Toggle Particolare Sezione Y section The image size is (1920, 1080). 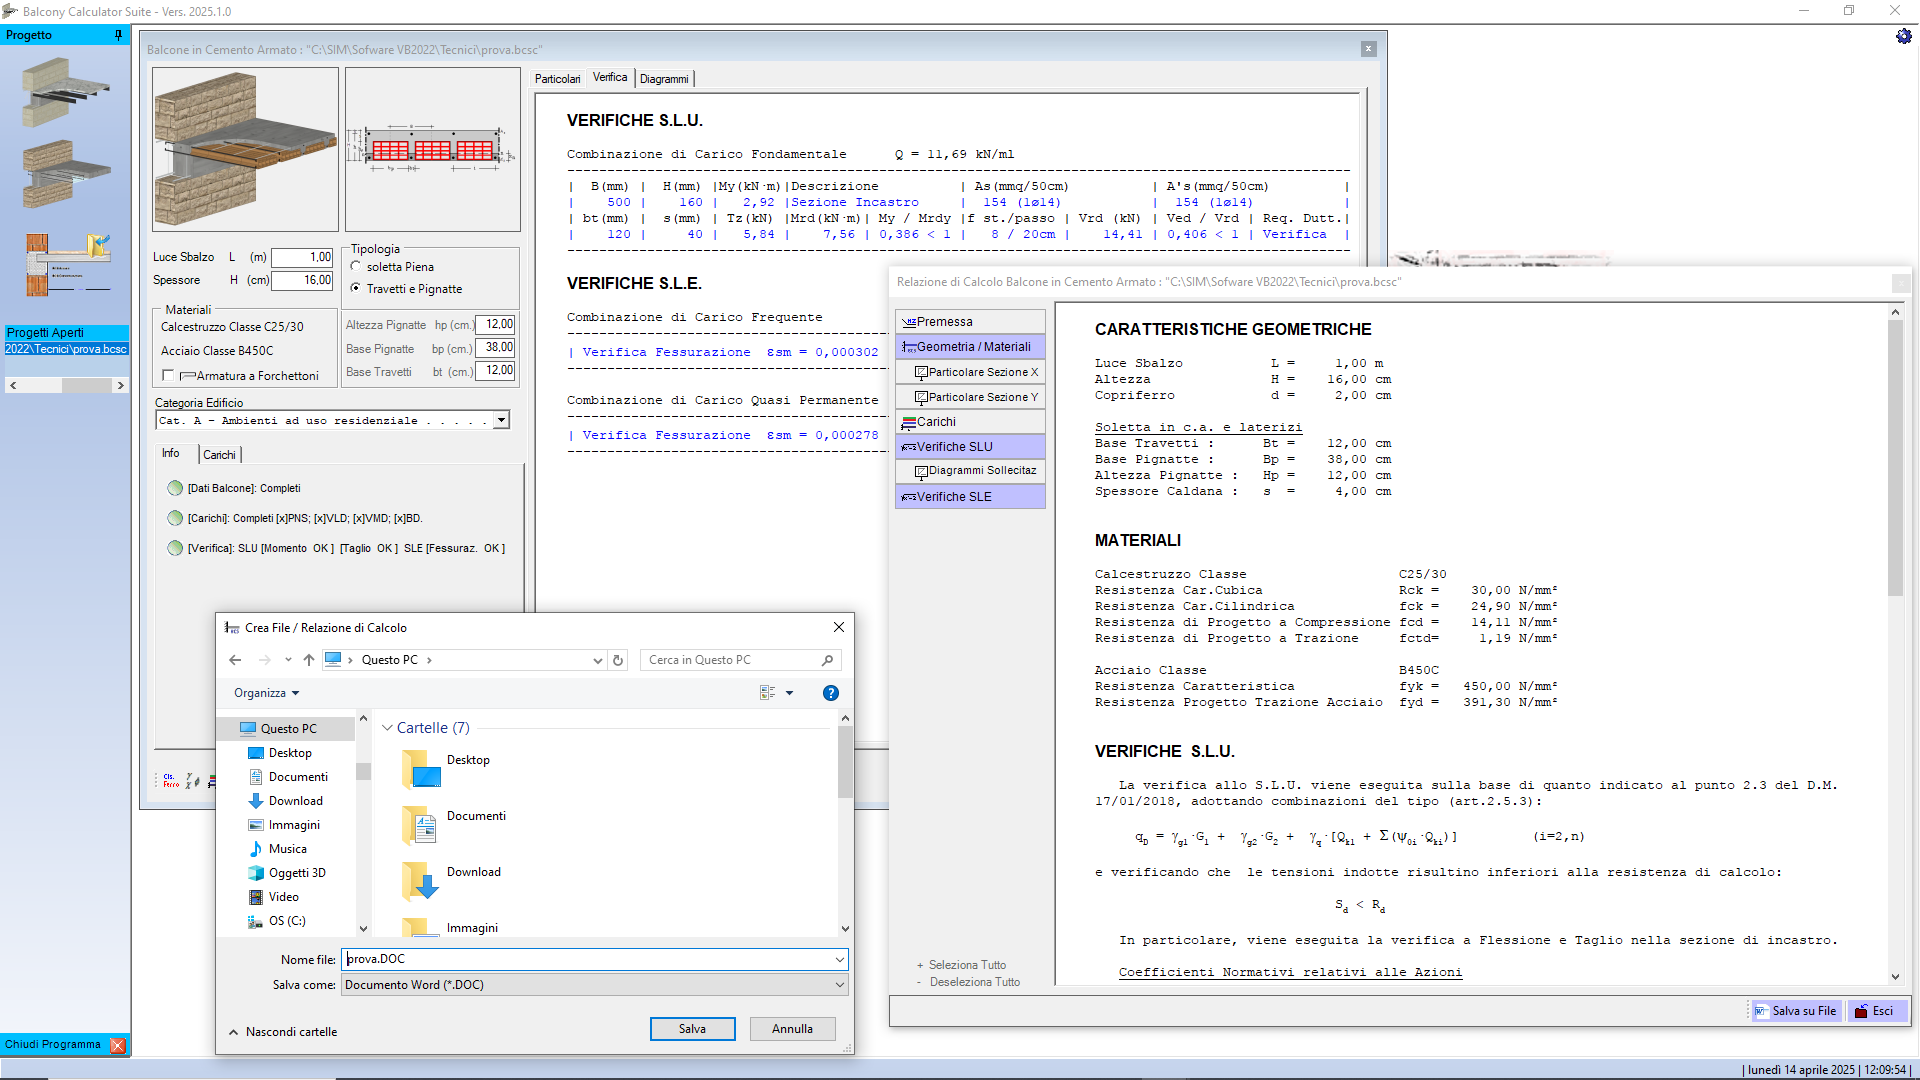tap(970, 397)
